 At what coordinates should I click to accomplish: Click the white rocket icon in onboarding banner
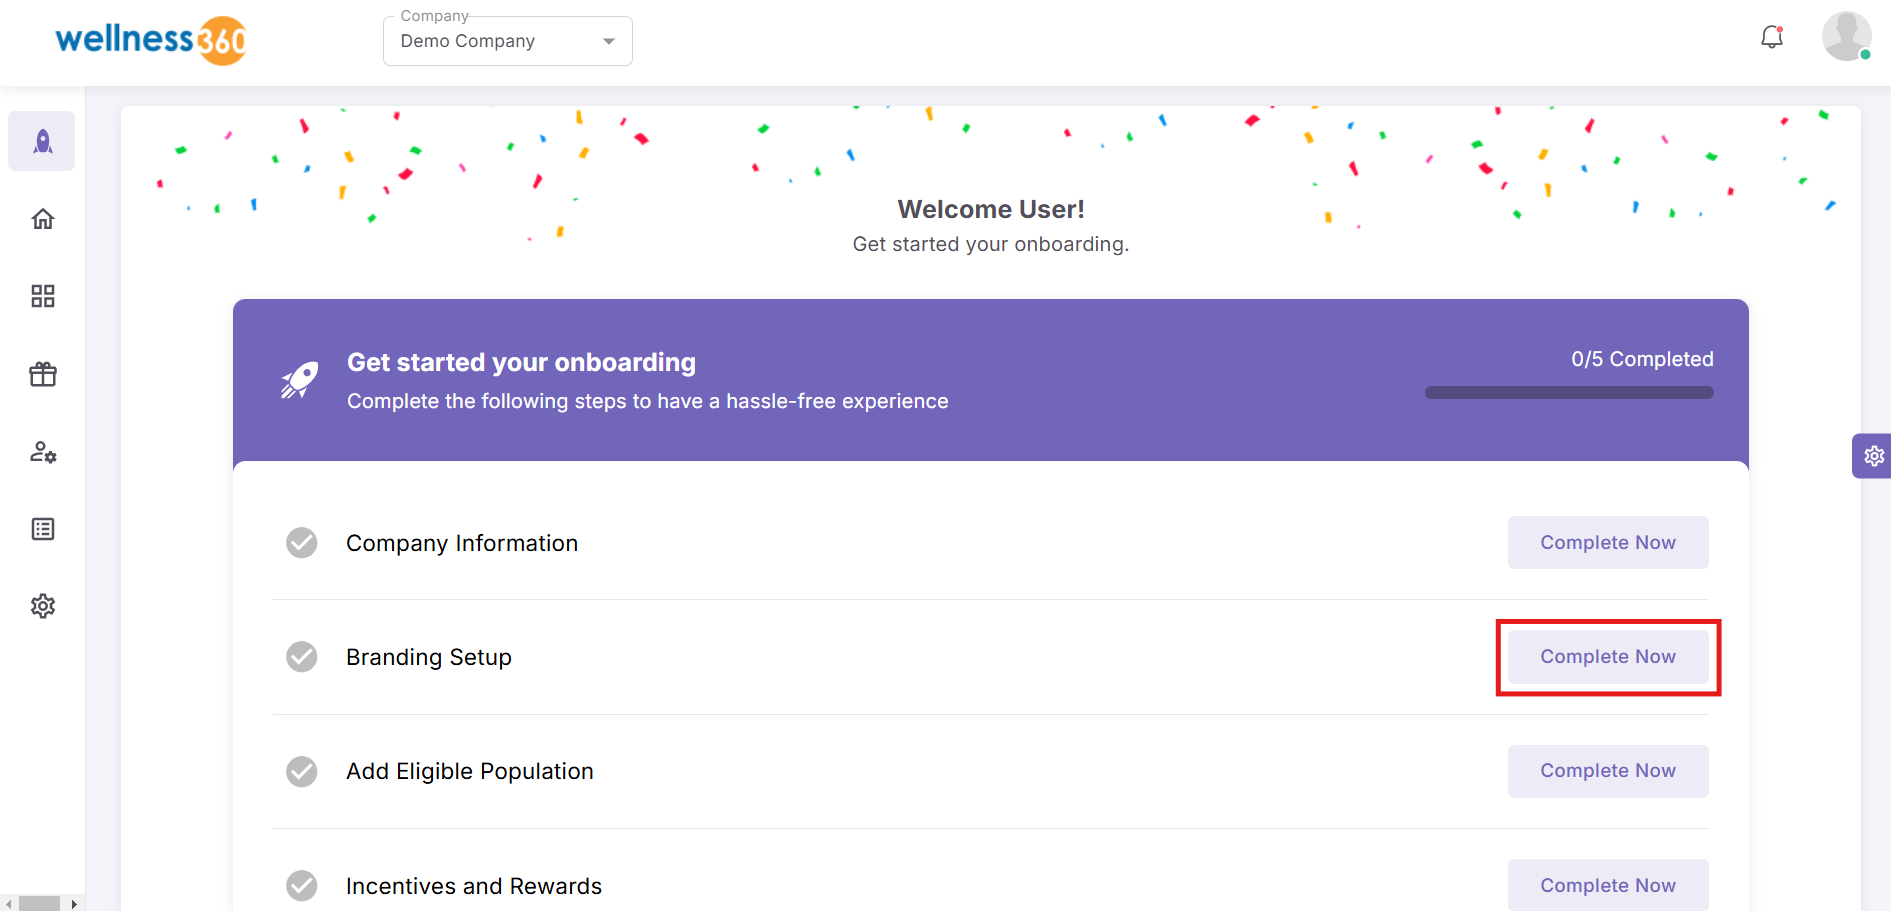pos(299,381)
